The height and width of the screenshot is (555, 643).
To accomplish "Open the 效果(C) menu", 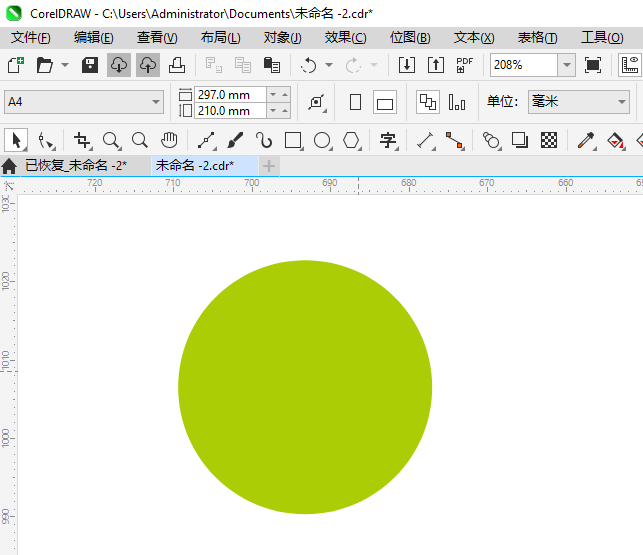I will pos(345,38).
